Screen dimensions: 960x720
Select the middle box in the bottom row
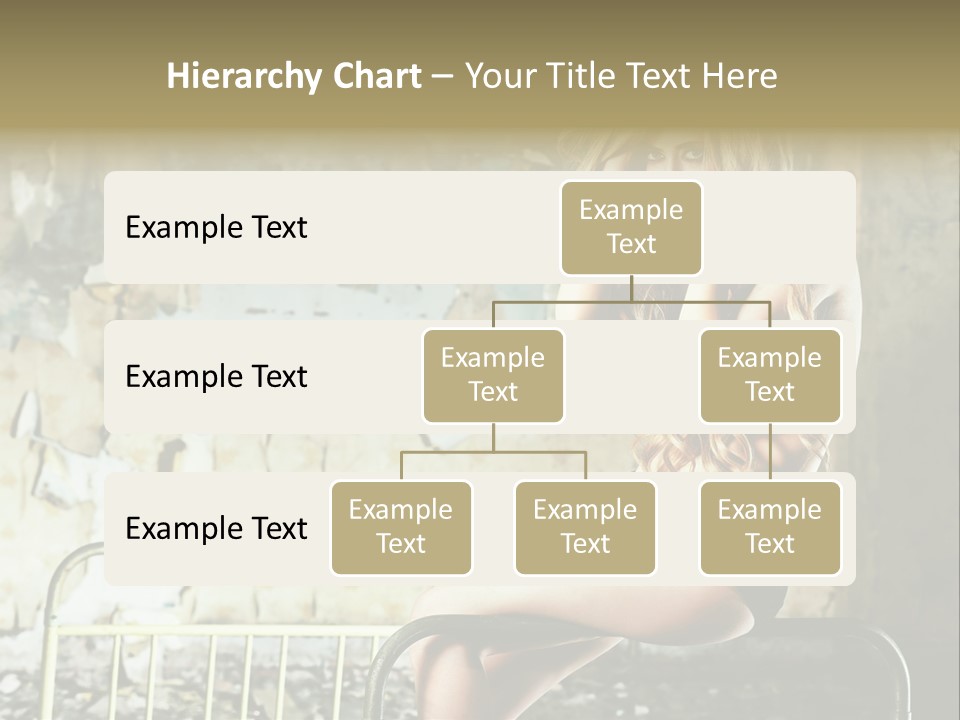pyautogui.click(x=585, y=527)
